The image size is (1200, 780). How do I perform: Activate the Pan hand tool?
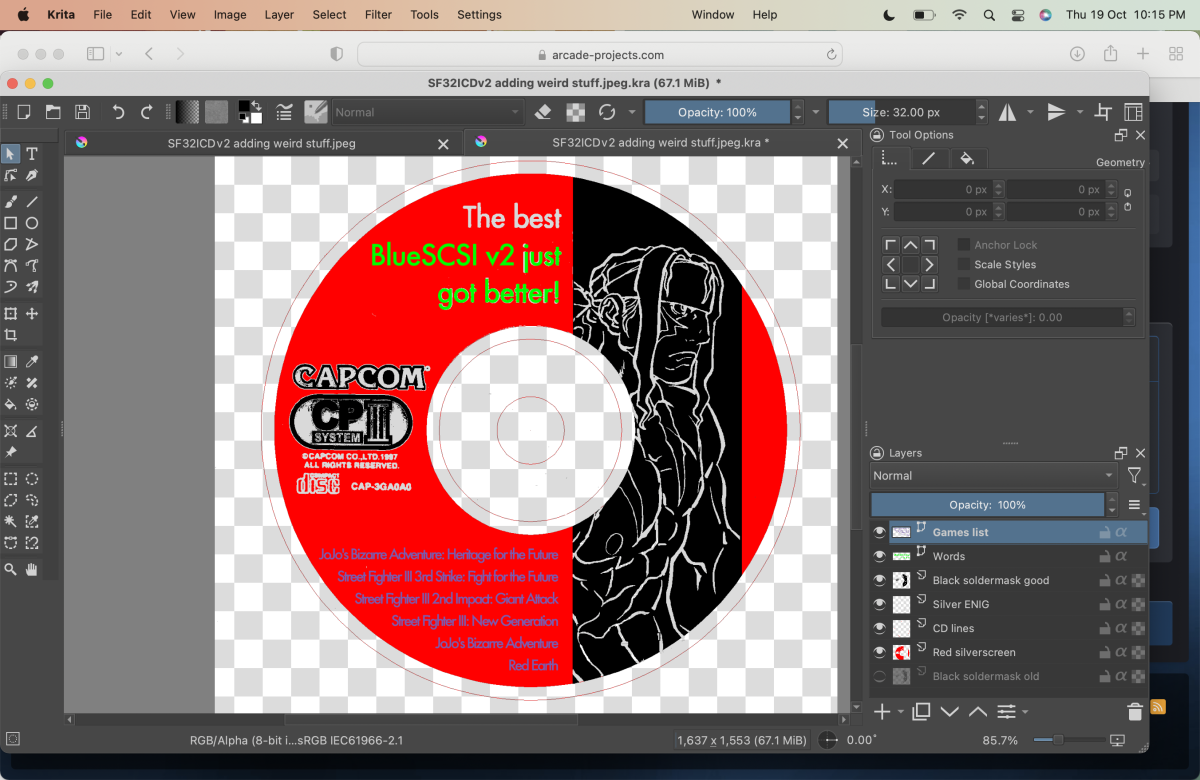32,569
